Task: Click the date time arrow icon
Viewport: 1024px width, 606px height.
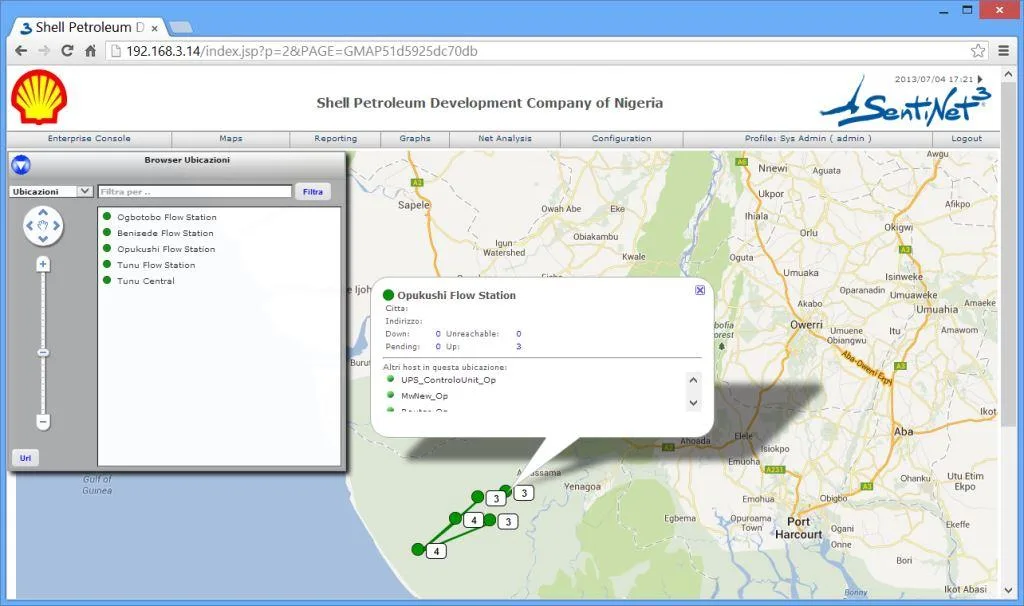Action: (x=980, y=79)
